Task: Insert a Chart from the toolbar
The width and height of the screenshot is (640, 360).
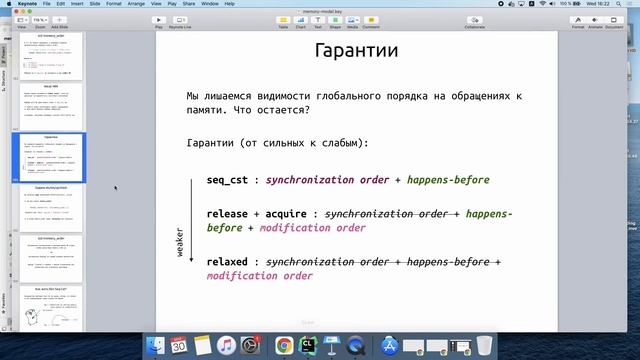Action: [x=300, y=20]
